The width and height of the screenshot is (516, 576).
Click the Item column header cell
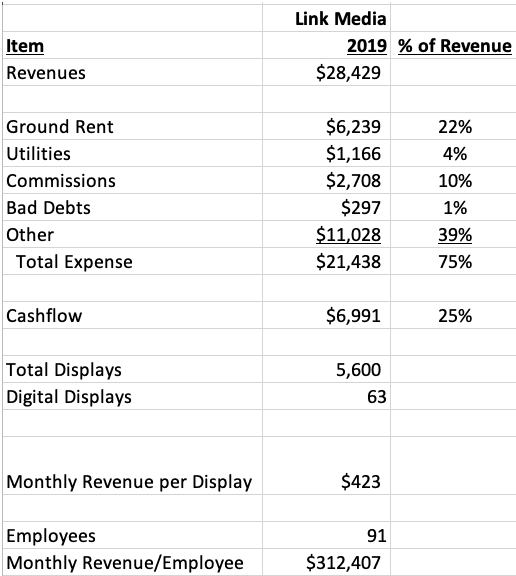[x=133, y=46]
